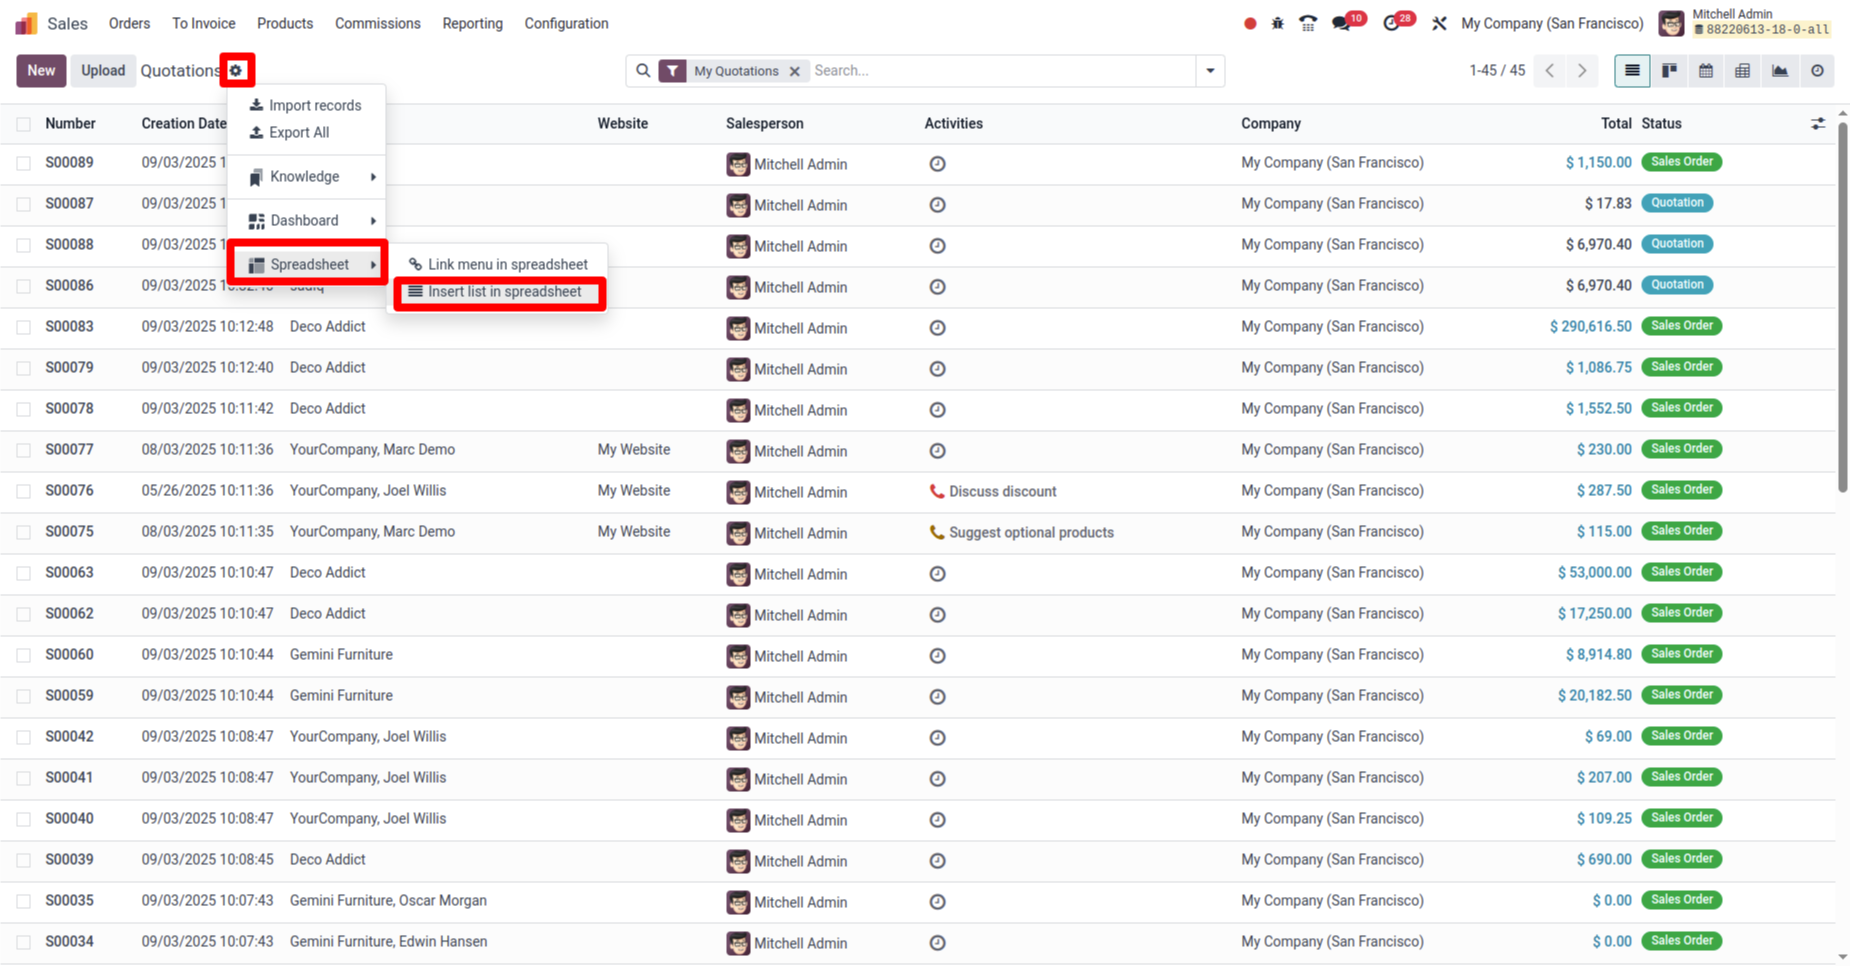The image size is (1850, 966).
Task: Remove the My Quotations filter
Action: coord(795,71)
